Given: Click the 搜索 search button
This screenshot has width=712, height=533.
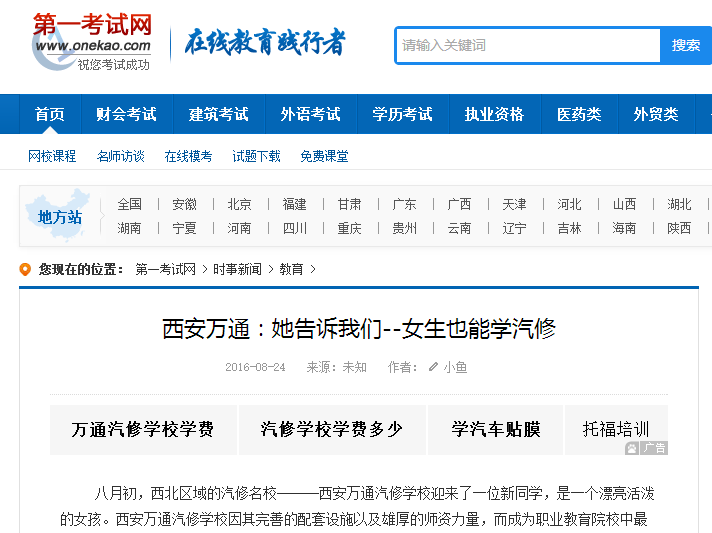Looking at the screenshot, I should (686, 45).
